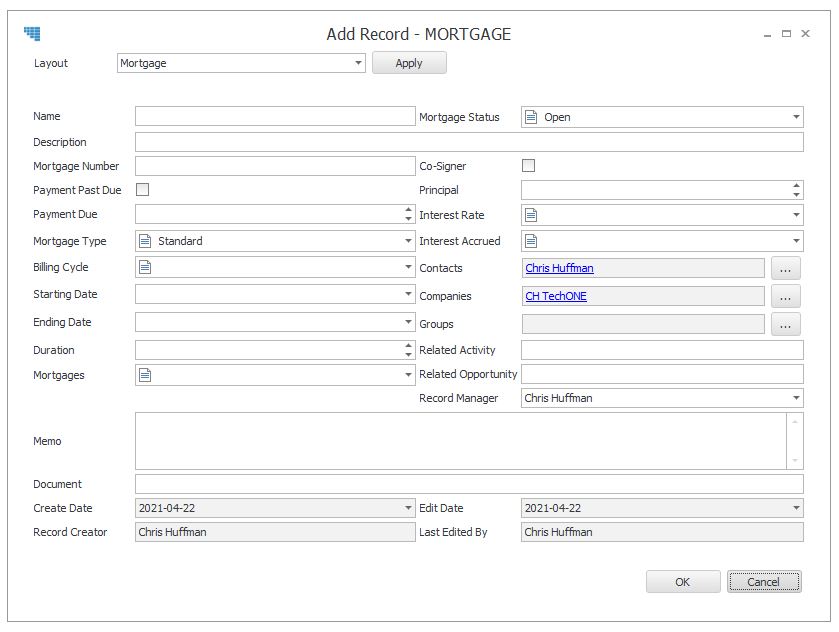Click the Record Creator field
839x632 pixels.
(x=275, y=532)
